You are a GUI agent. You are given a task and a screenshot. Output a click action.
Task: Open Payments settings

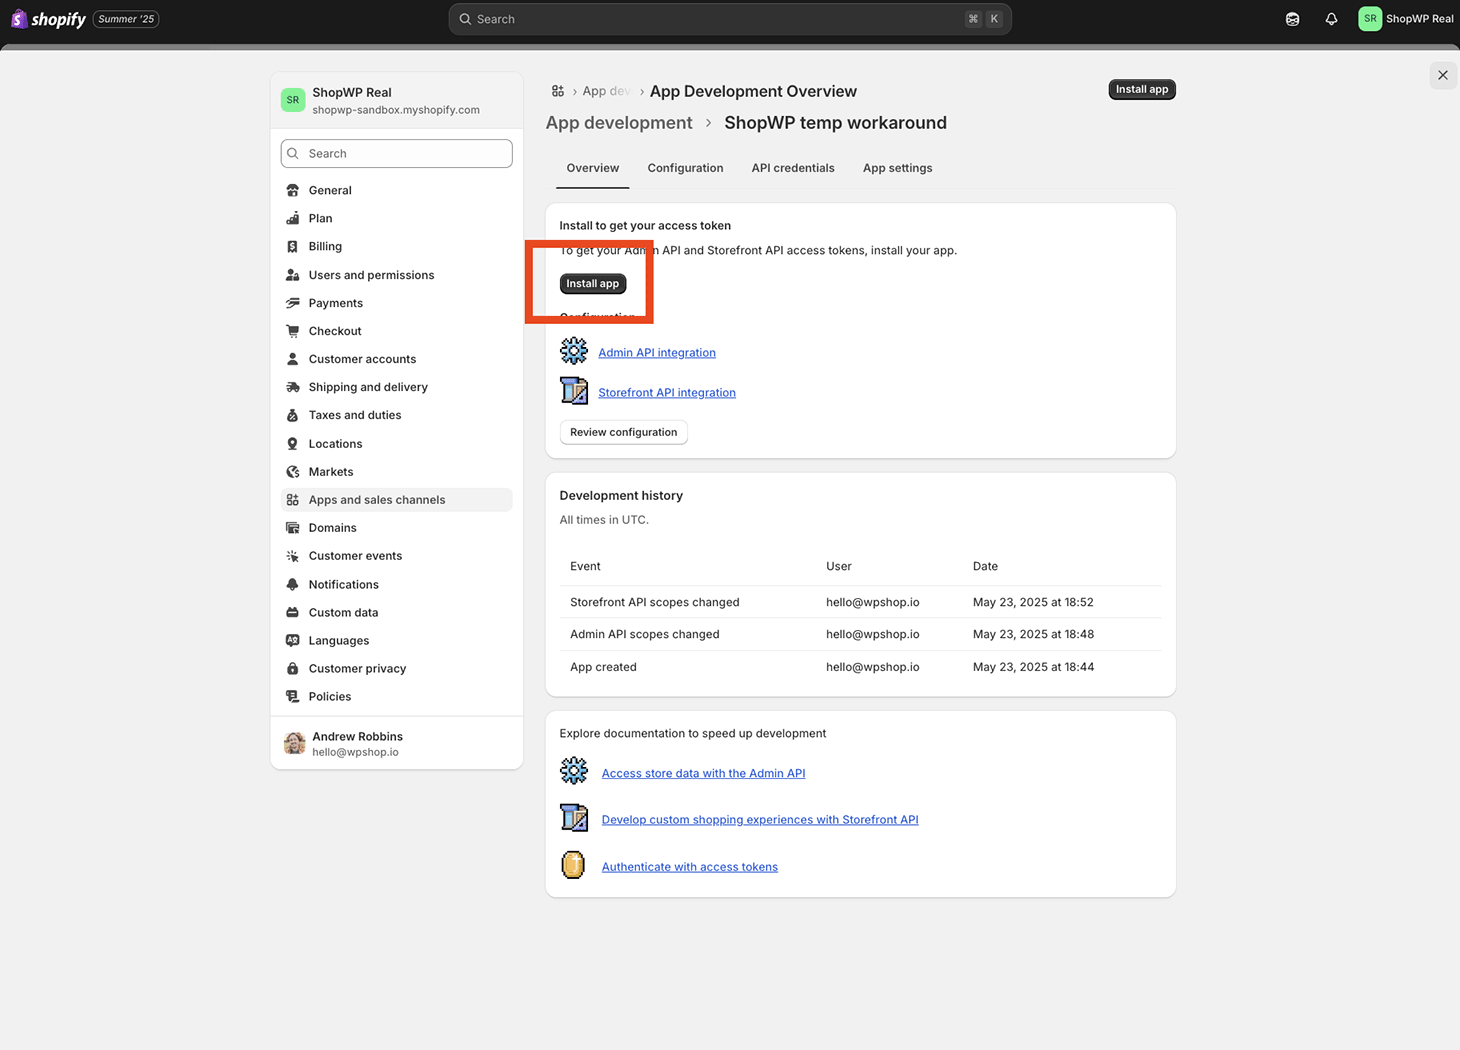[x=397, y=303]
